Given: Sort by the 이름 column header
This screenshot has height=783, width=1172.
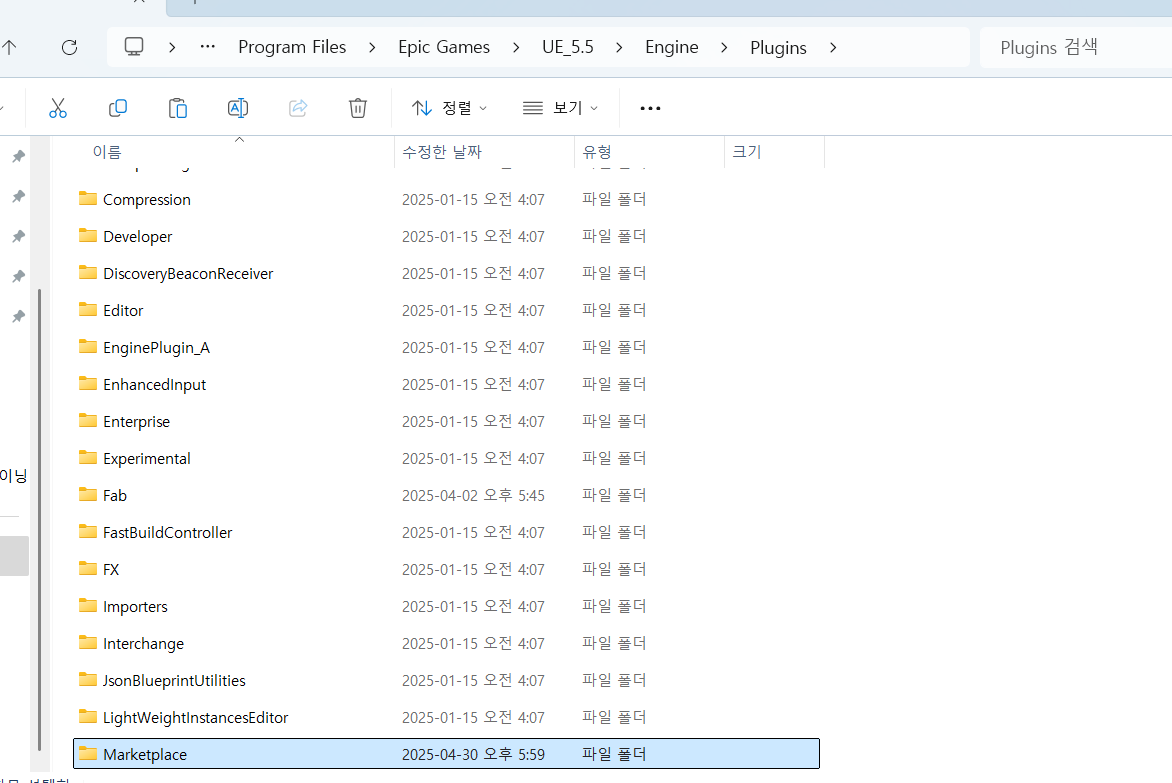Looking at the screenshot, I should [x=107, y=152].
